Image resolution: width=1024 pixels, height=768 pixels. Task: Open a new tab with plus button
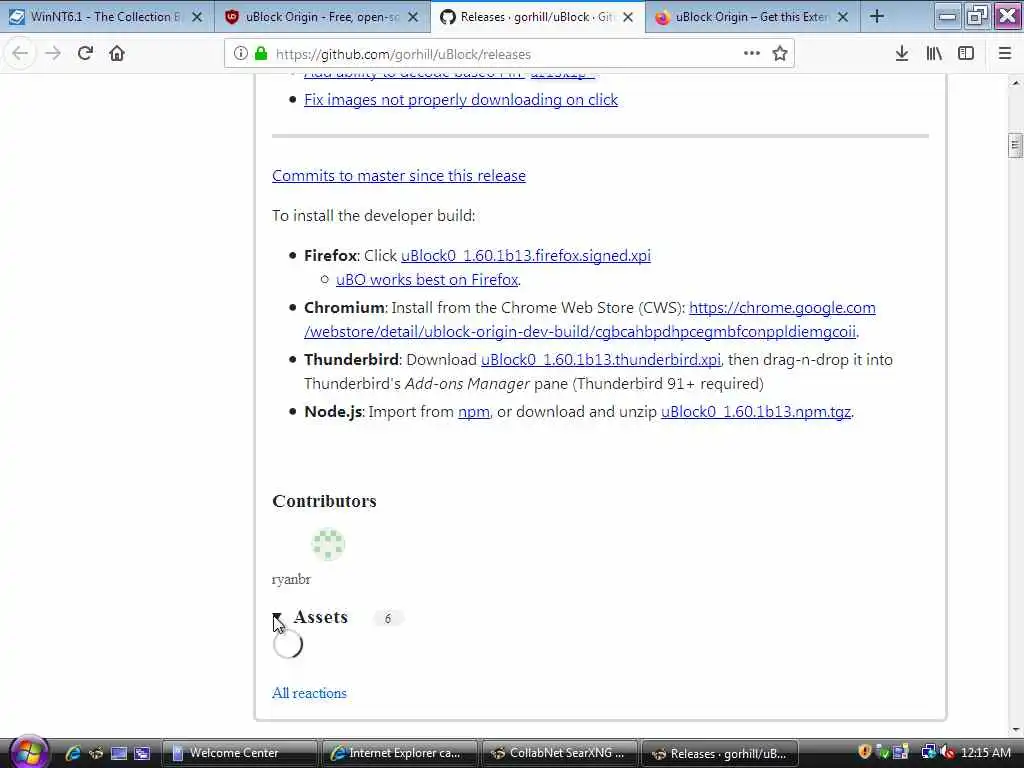pos(877,17)
